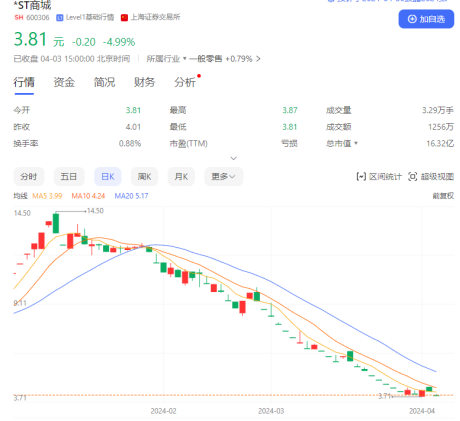Click the 换手率 value 0.88%

pyautogui.click(x=130, y=143)
